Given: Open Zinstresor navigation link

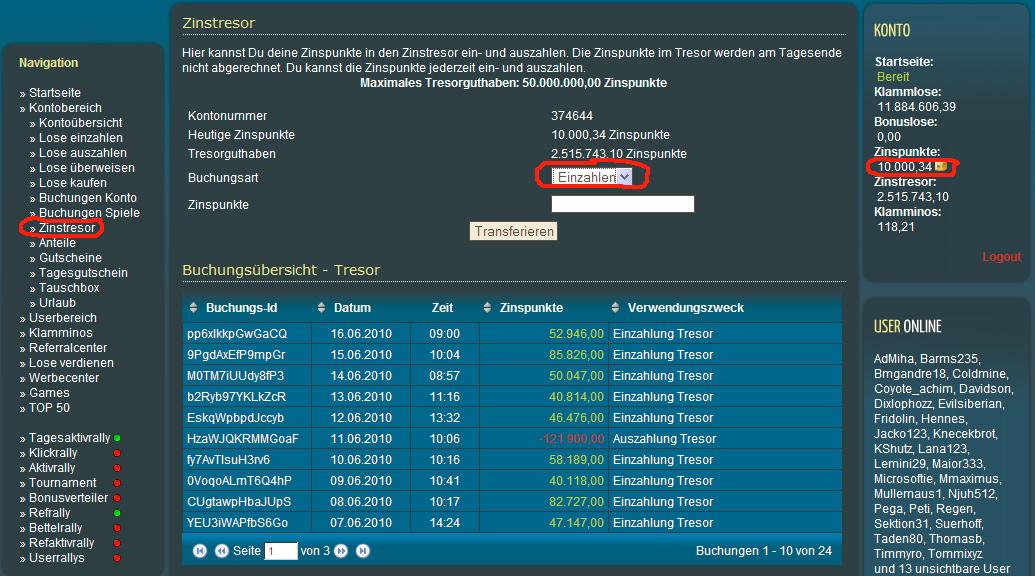Looking at the screenshot, I should [x=67, y=228].
